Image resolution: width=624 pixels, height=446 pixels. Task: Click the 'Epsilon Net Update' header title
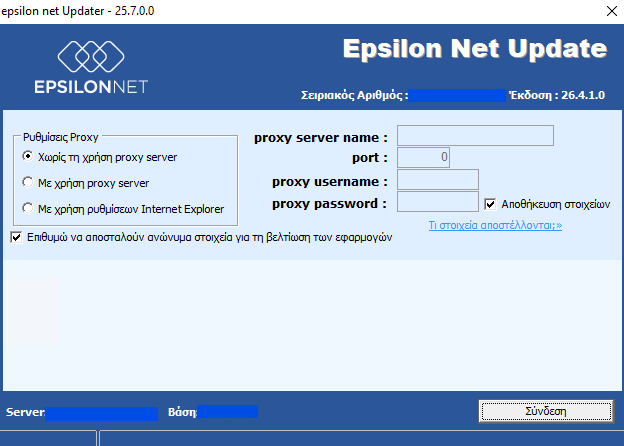[x=474, y=49]
